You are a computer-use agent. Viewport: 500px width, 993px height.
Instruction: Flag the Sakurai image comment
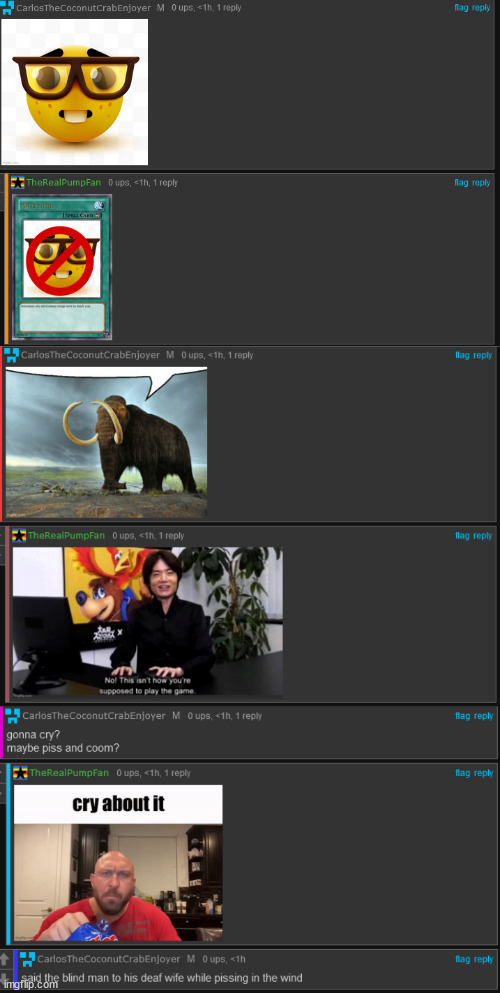pos(462,536)
